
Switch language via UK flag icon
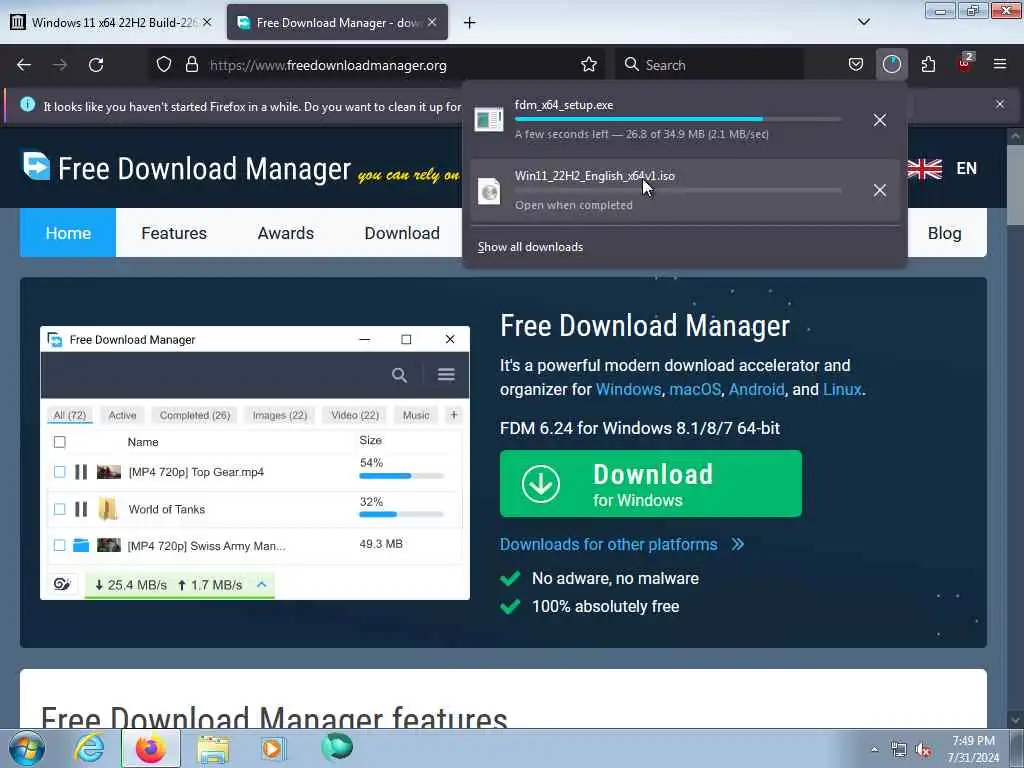pyautogui.click(x=925, y=168)
